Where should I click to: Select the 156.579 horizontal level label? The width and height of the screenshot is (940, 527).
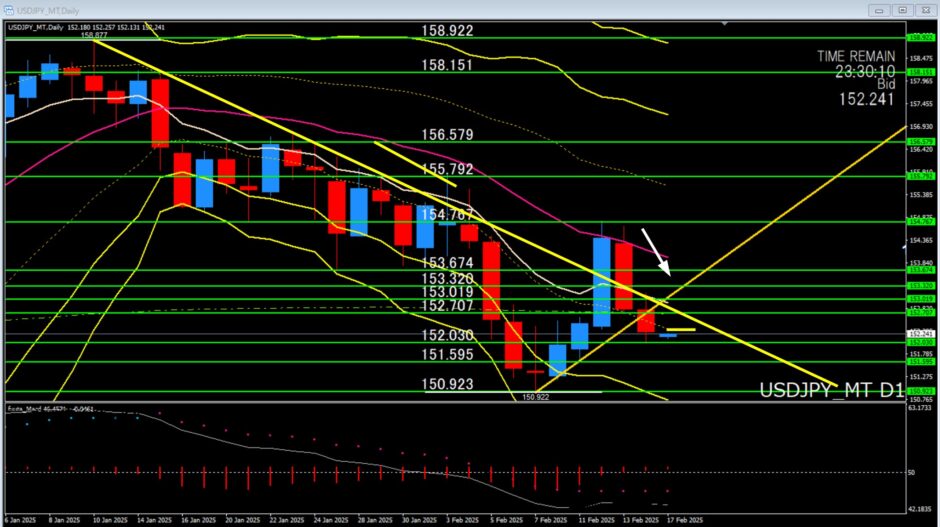447,134
